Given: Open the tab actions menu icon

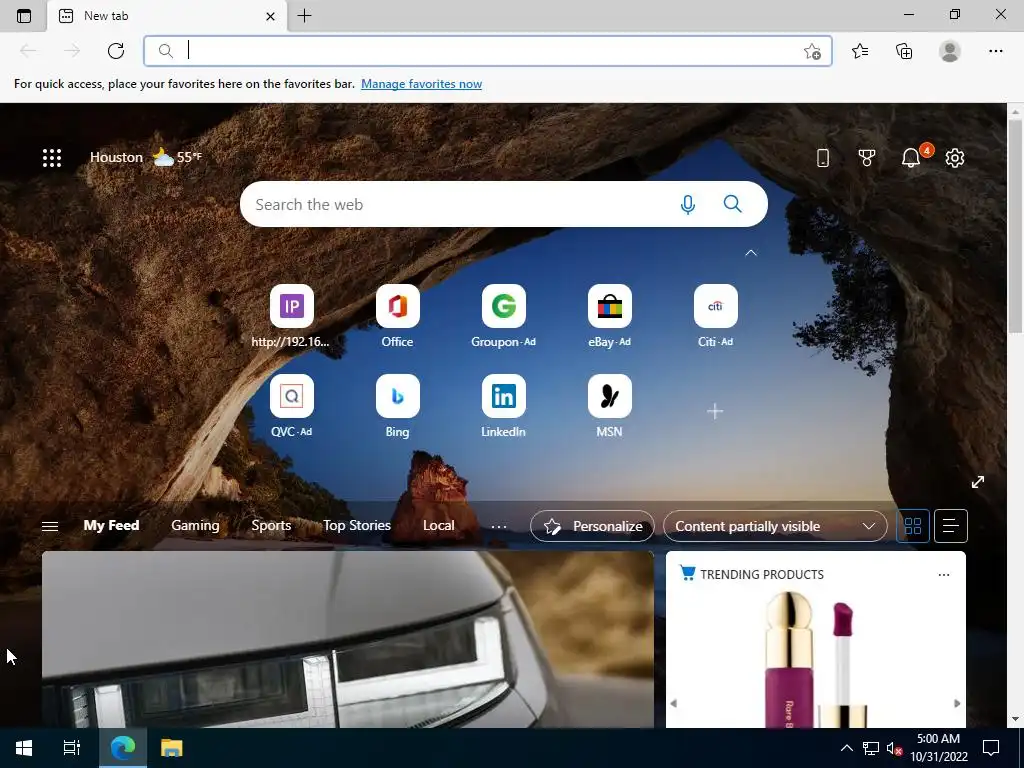Looking at the screenshot, I should (x=24, y=16).
